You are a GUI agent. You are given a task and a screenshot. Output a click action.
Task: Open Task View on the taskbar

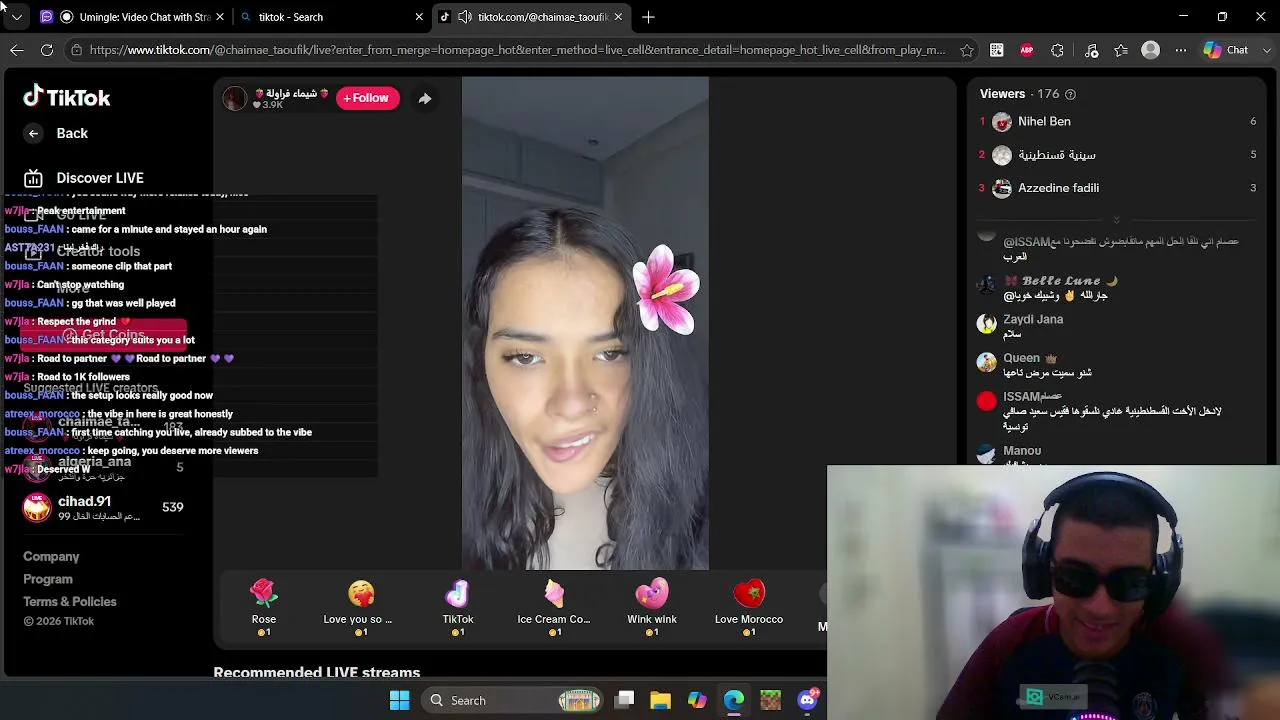(x=624, y=700)
